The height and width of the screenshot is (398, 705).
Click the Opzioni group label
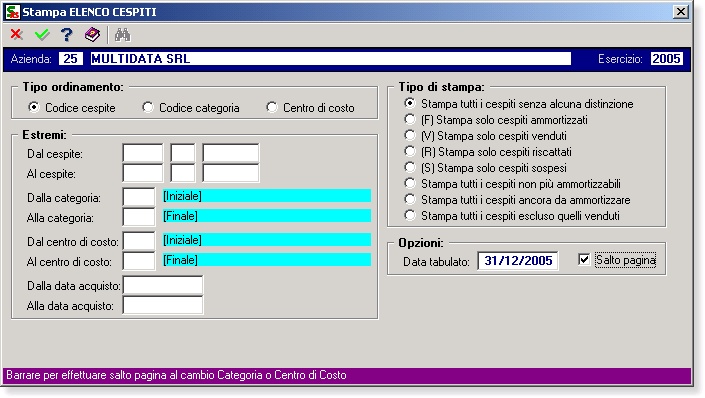click(x=421, y=243)
